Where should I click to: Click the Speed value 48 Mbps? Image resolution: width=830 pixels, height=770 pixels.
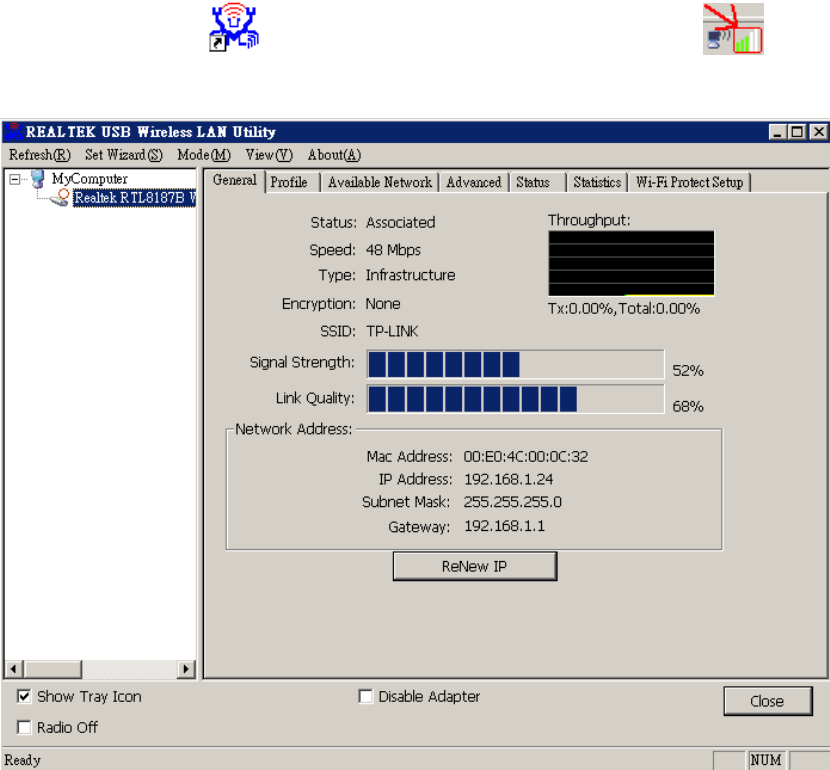393,250
